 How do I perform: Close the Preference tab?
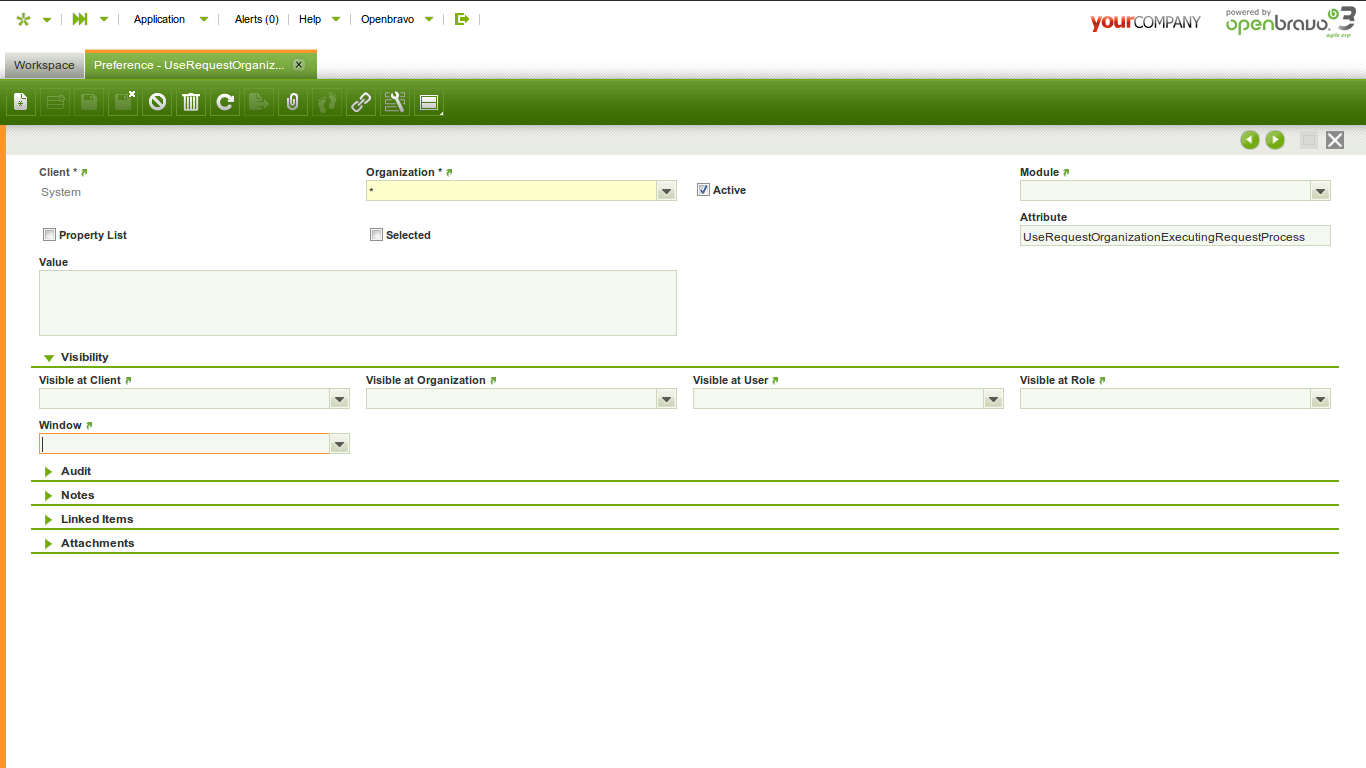coord(298,65)
